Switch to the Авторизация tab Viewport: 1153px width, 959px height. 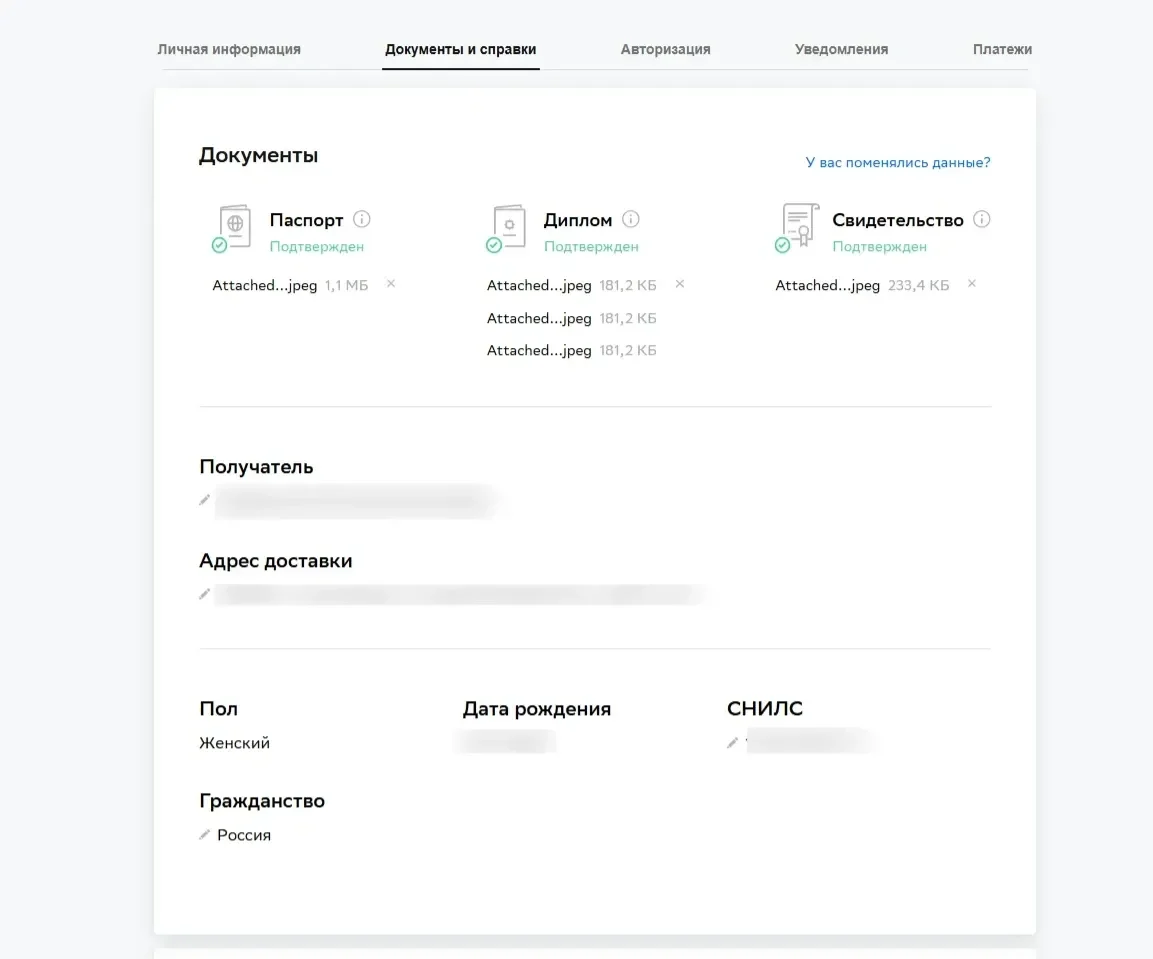665,49
